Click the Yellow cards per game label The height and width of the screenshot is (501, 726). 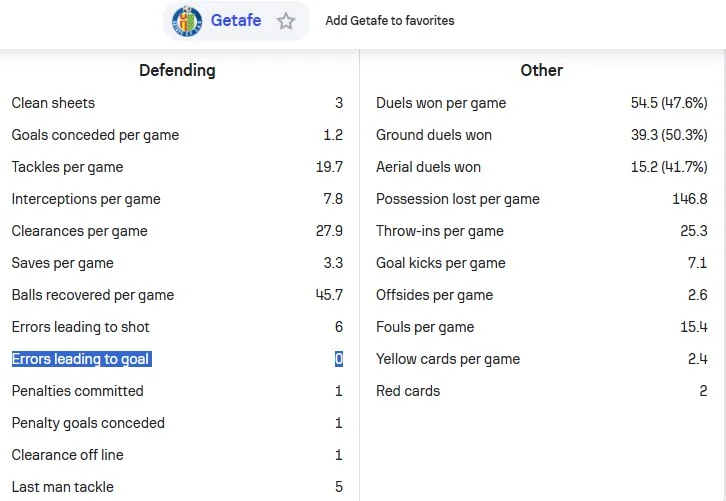pyautogui.click(x=448, y=359)
